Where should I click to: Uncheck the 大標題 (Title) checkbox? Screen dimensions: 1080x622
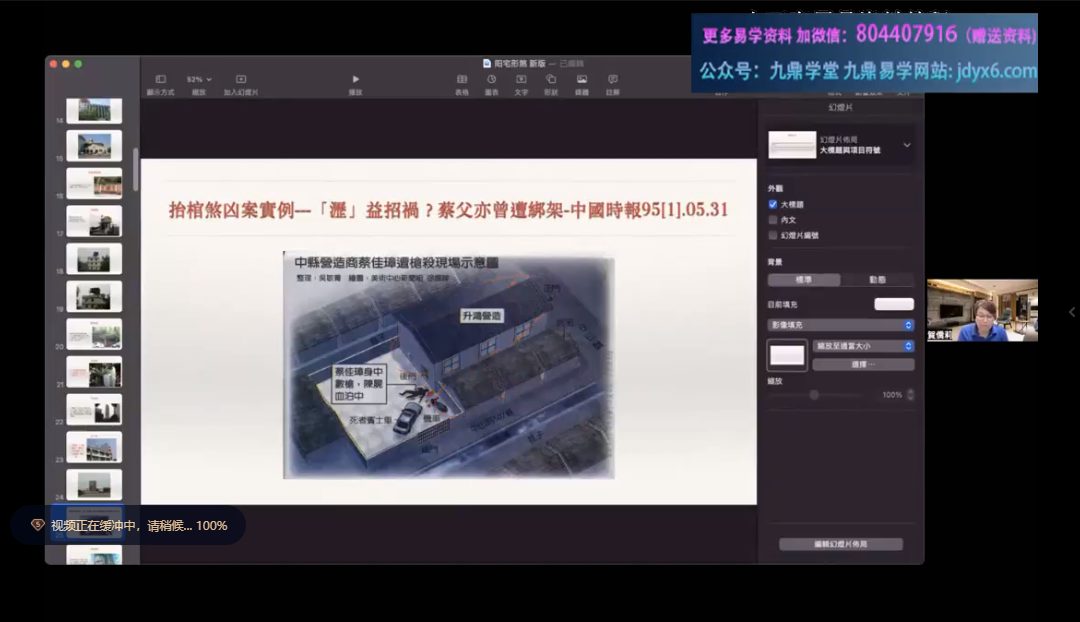[773, 204]
